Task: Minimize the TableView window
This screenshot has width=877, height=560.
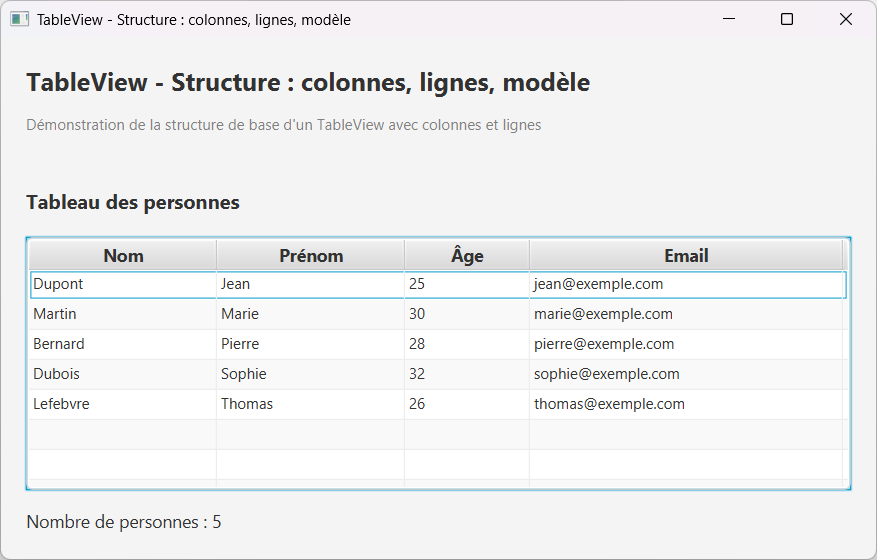Action: [729, 20]
